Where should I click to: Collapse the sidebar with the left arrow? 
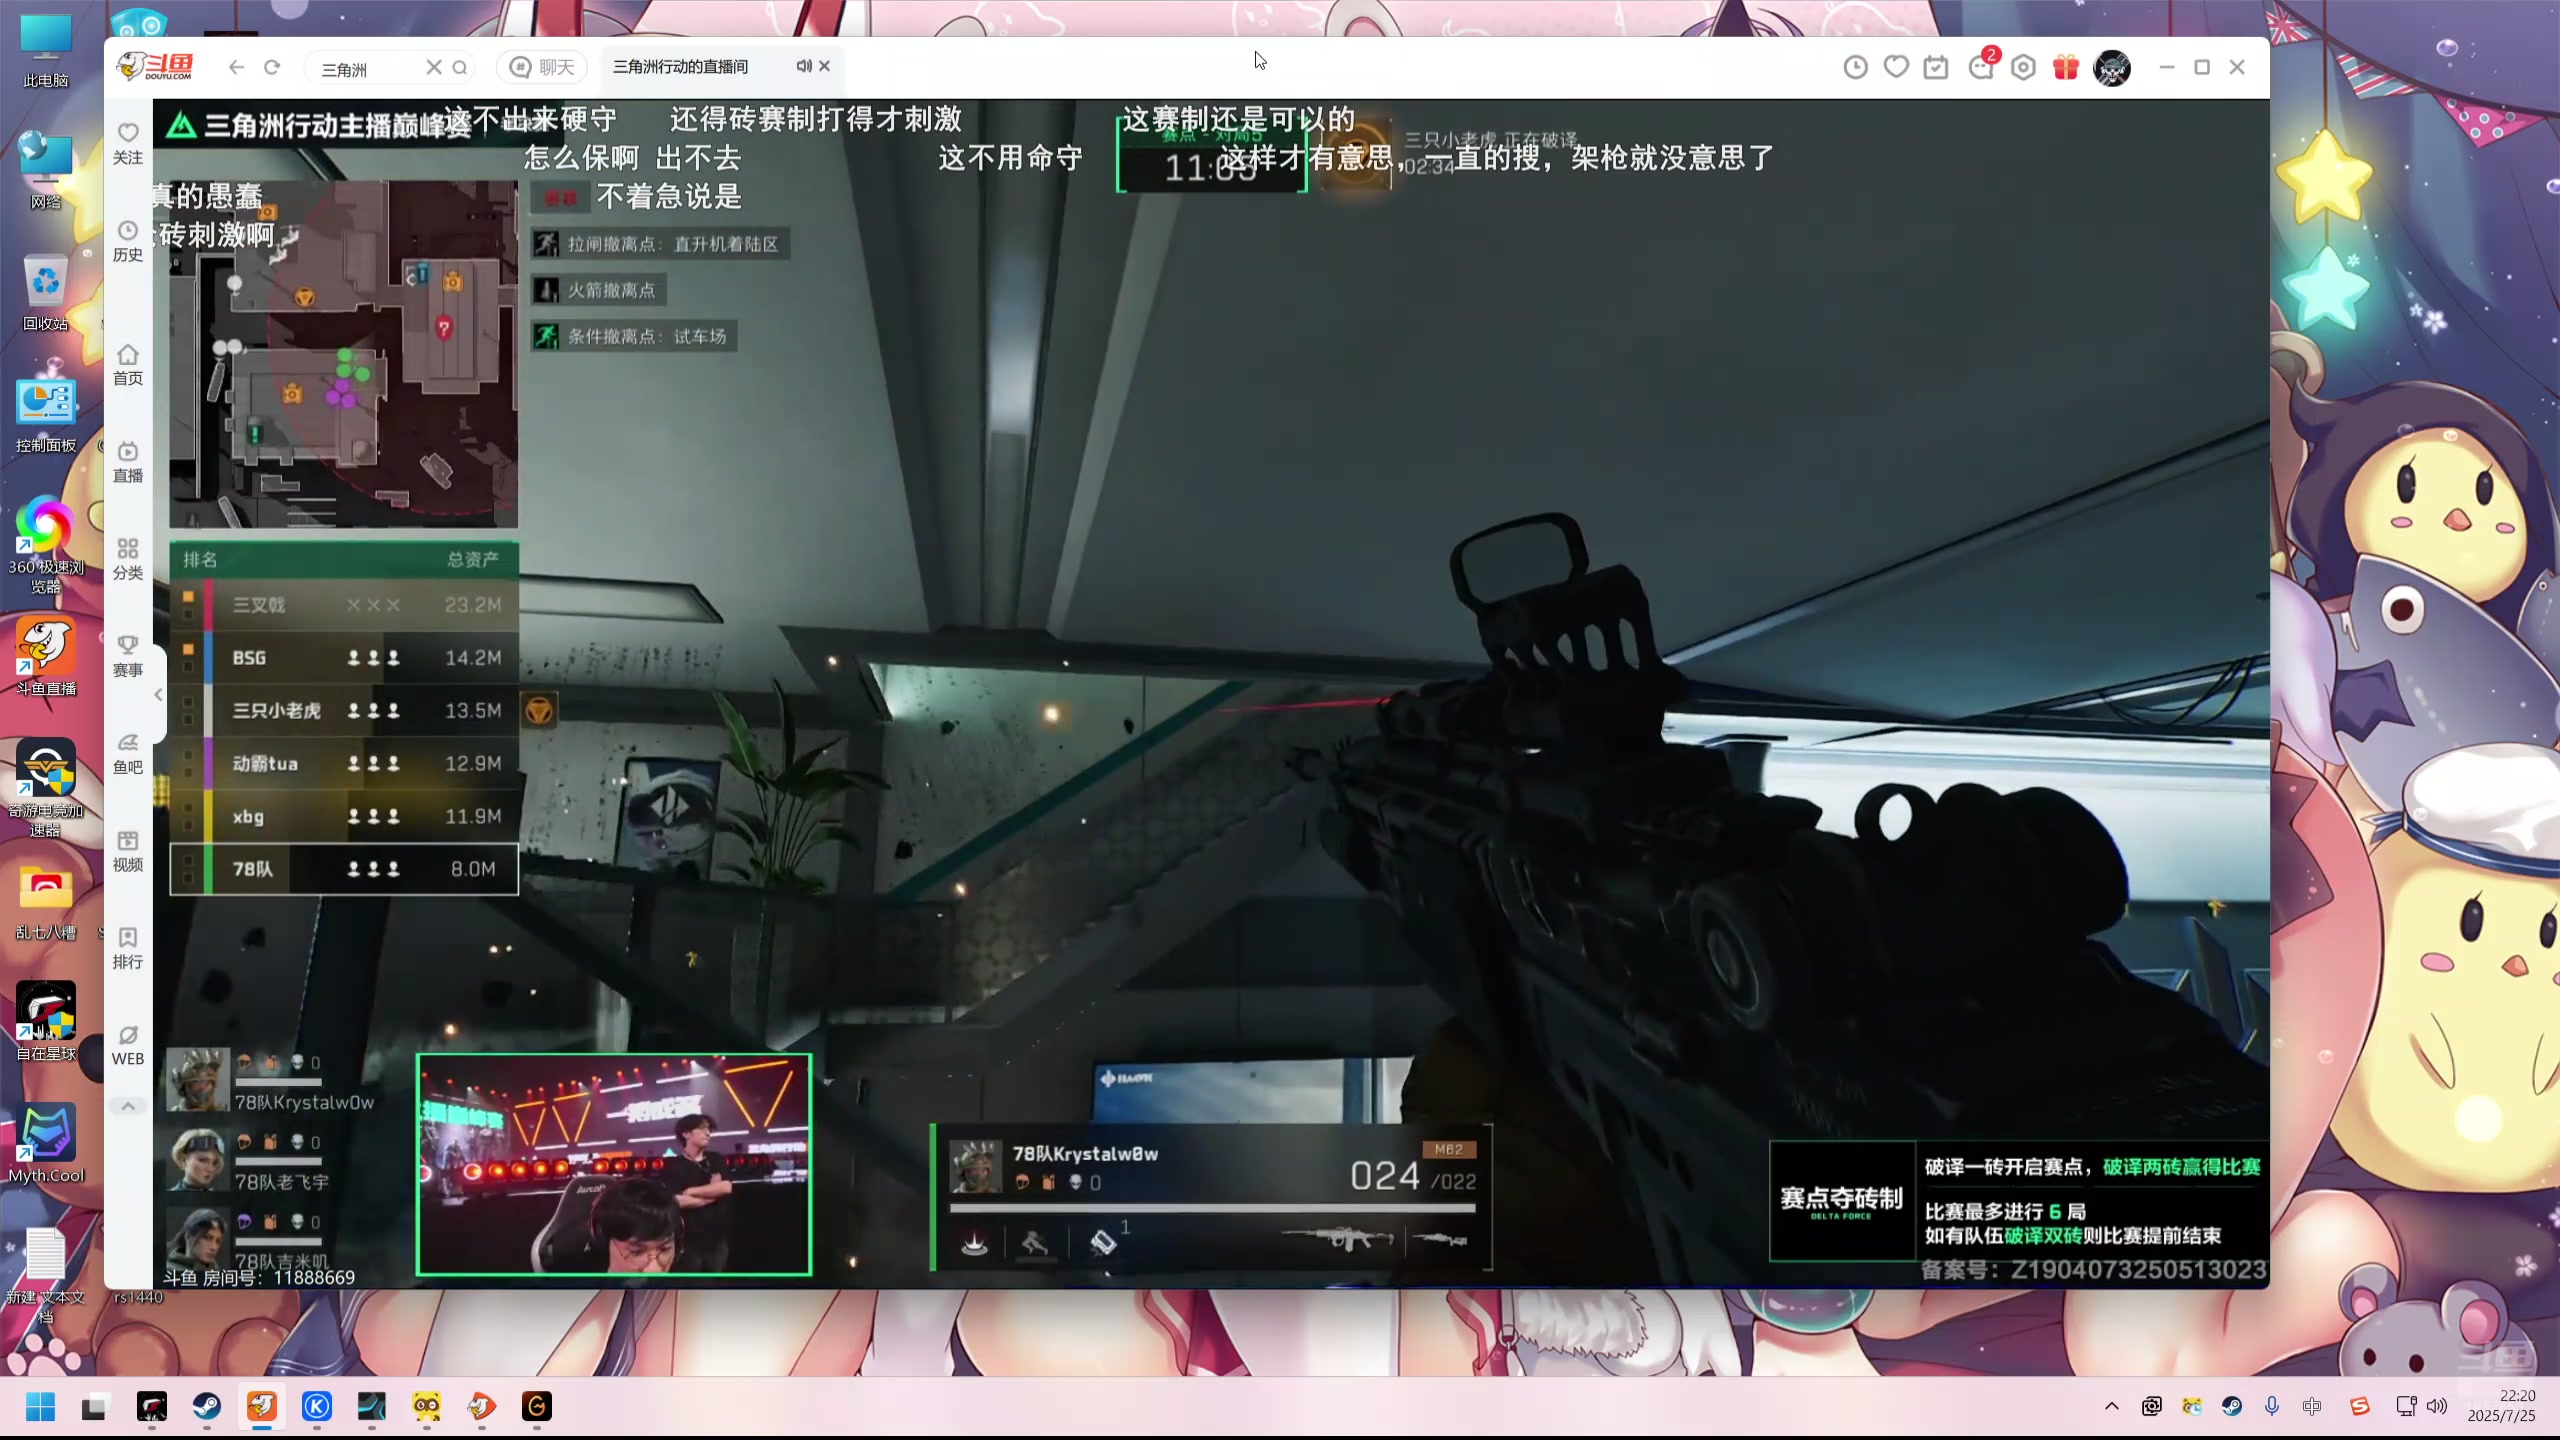point(158,694)
